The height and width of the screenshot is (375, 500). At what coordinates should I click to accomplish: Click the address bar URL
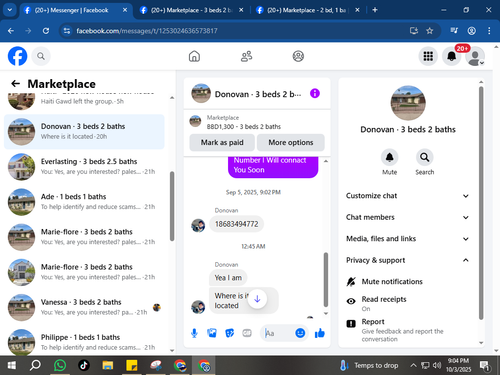147,31
